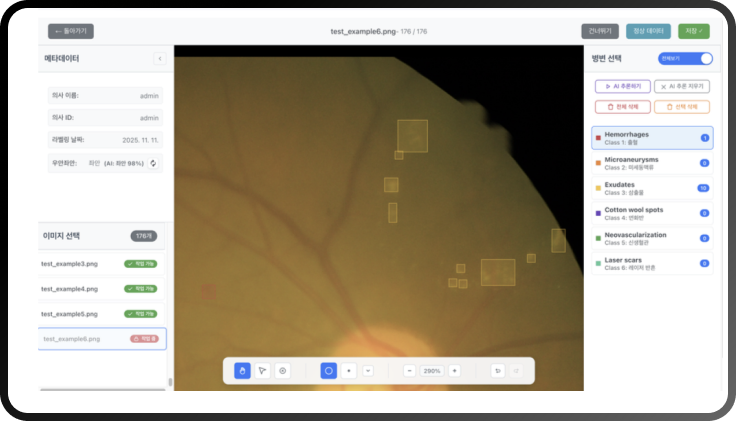Click the red Hemorrhages color swatch

598,138
